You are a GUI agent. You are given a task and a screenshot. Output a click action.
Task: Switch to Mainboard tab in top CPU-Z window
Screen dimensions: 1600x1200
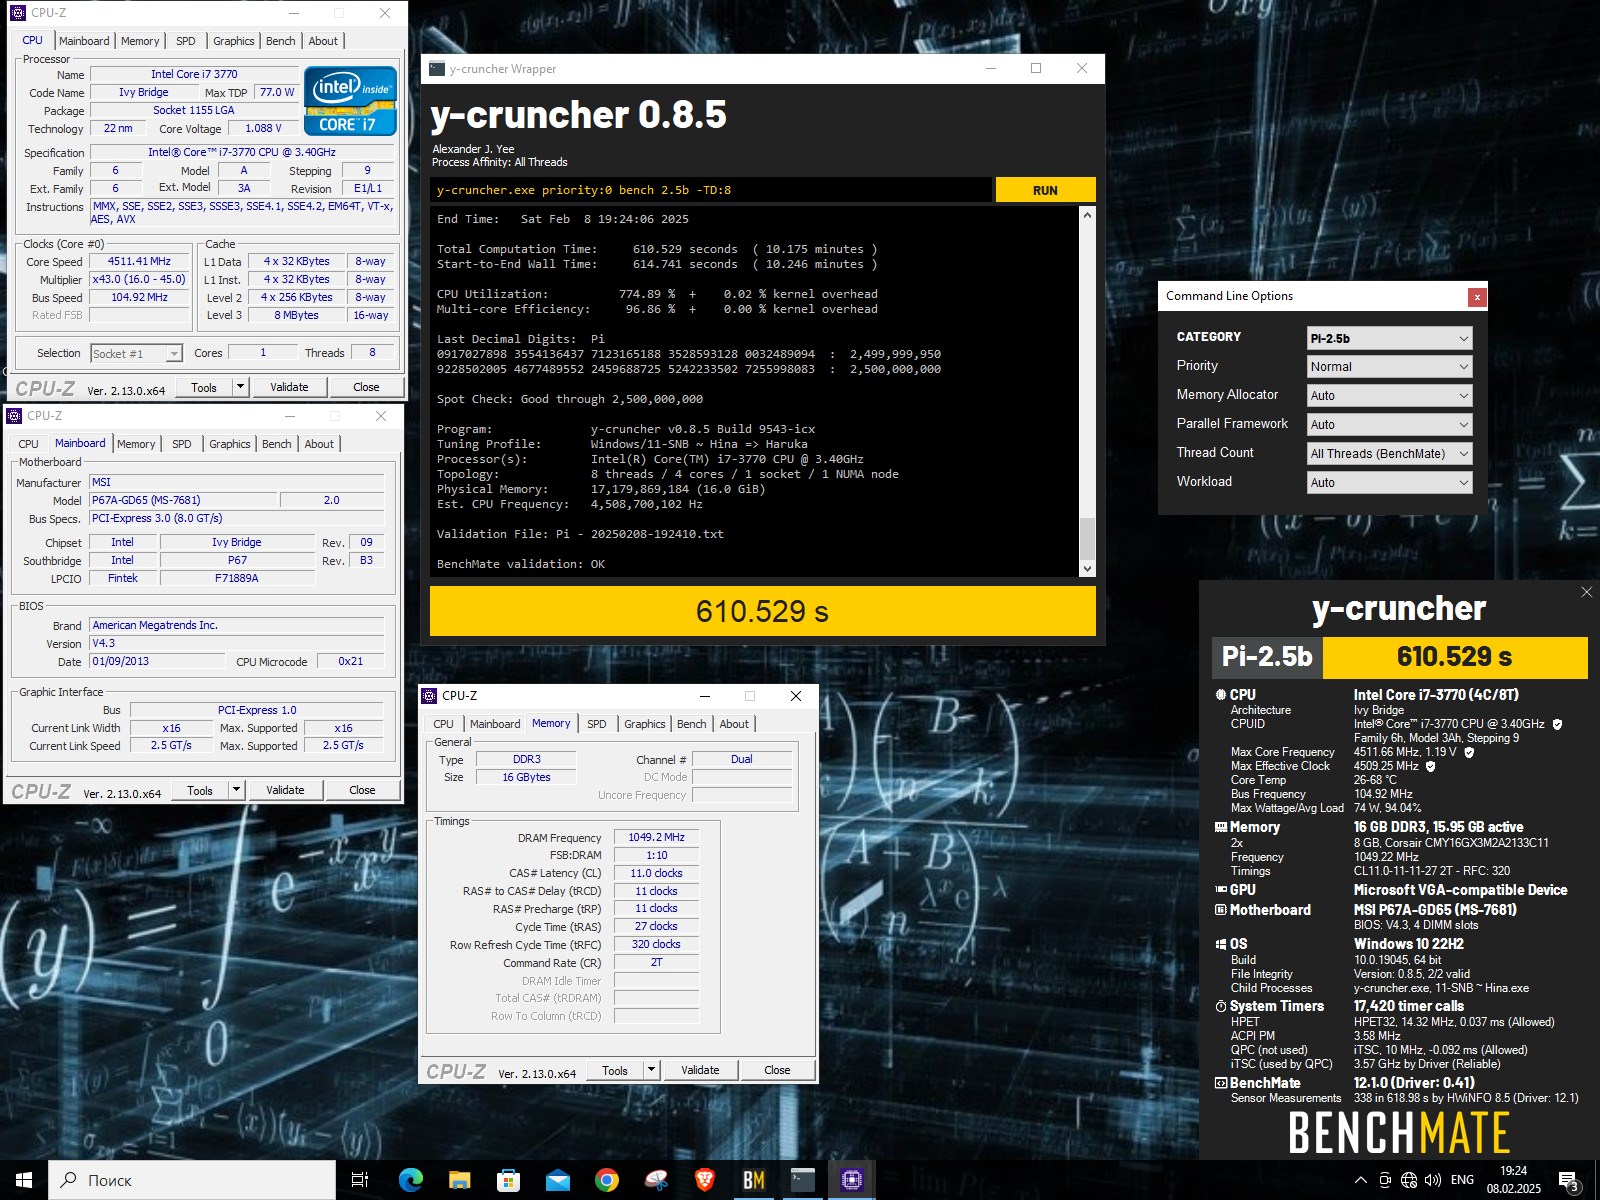pos(84,41)
